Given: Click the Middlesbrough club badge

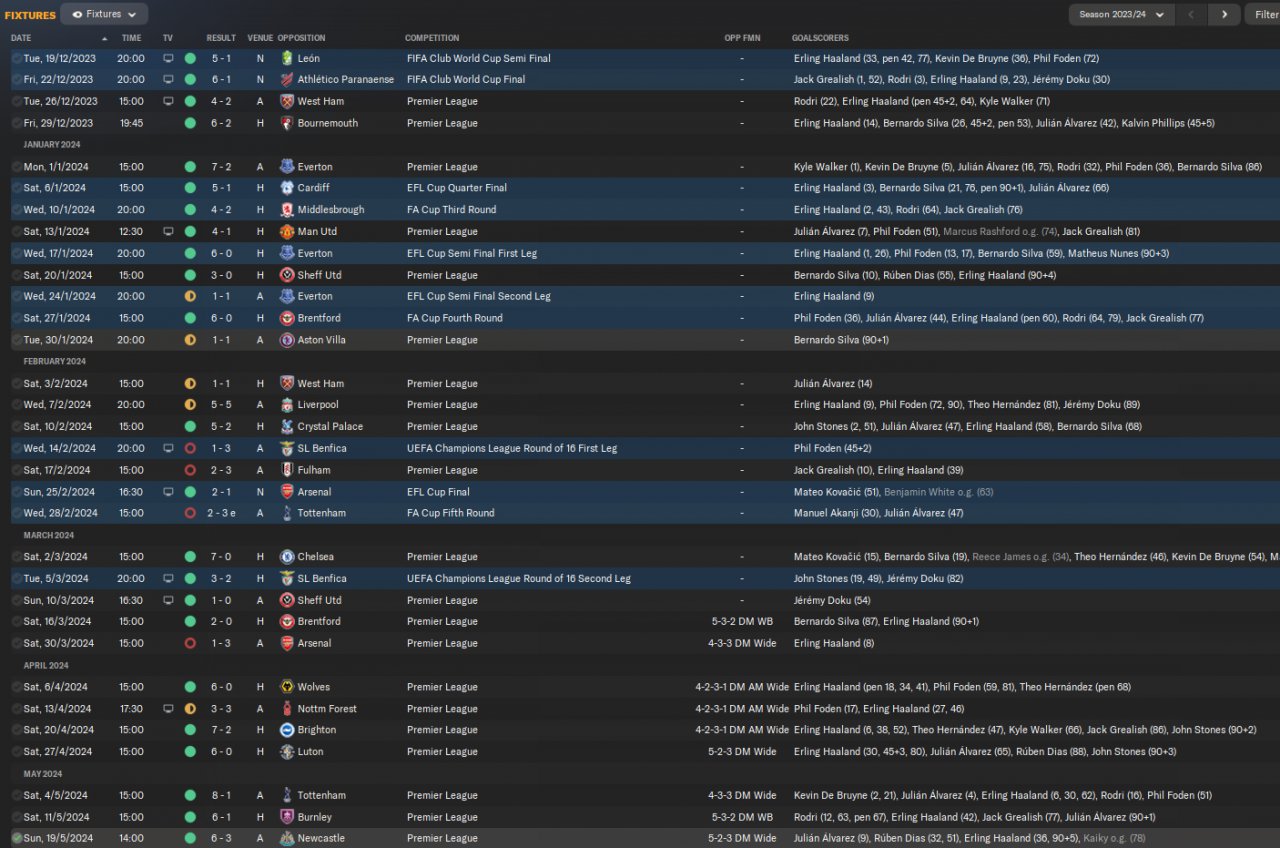Looking at the screenshot, I should pos(287,210).
